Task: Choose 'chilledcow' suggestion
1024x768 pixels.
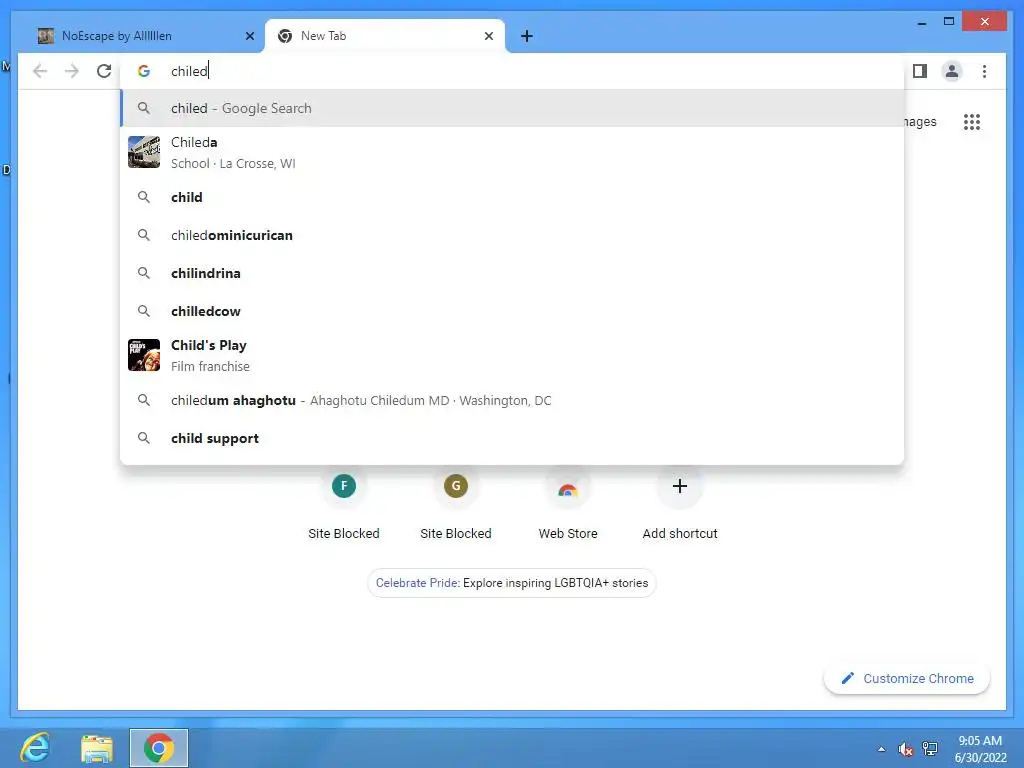Action: [512, 311]
